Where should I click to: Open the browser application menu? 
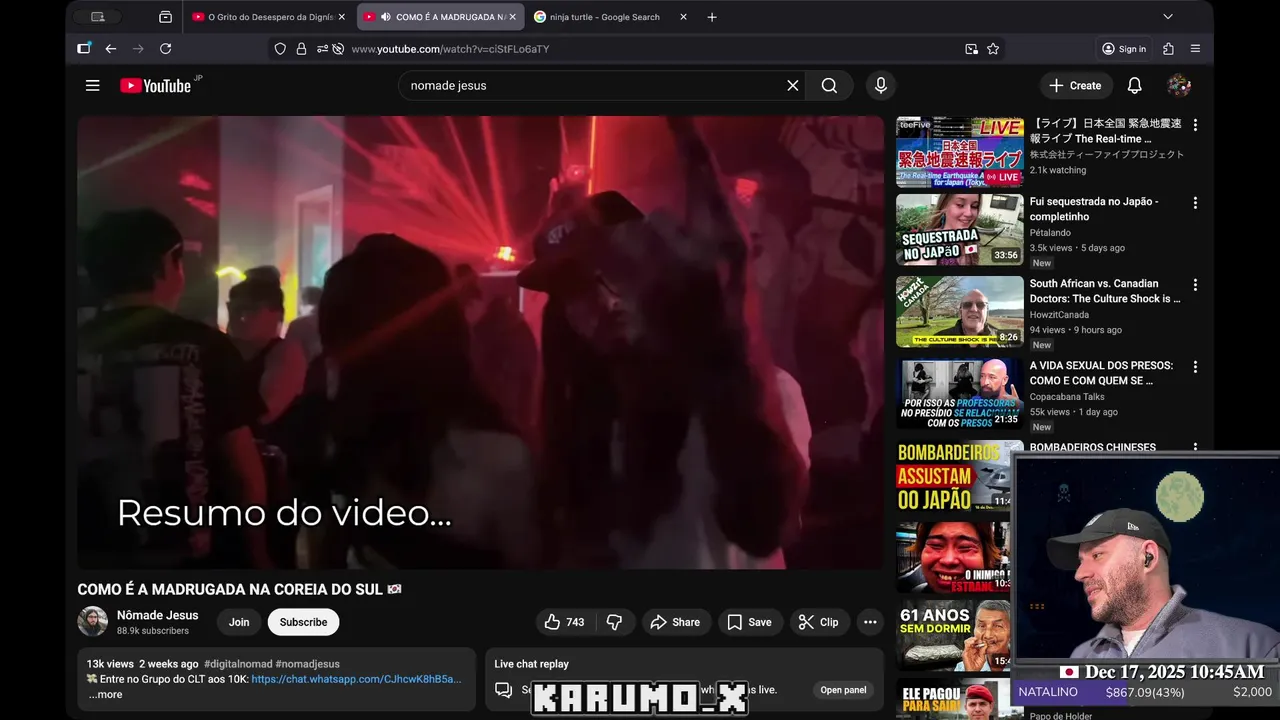click(1195, 49)
